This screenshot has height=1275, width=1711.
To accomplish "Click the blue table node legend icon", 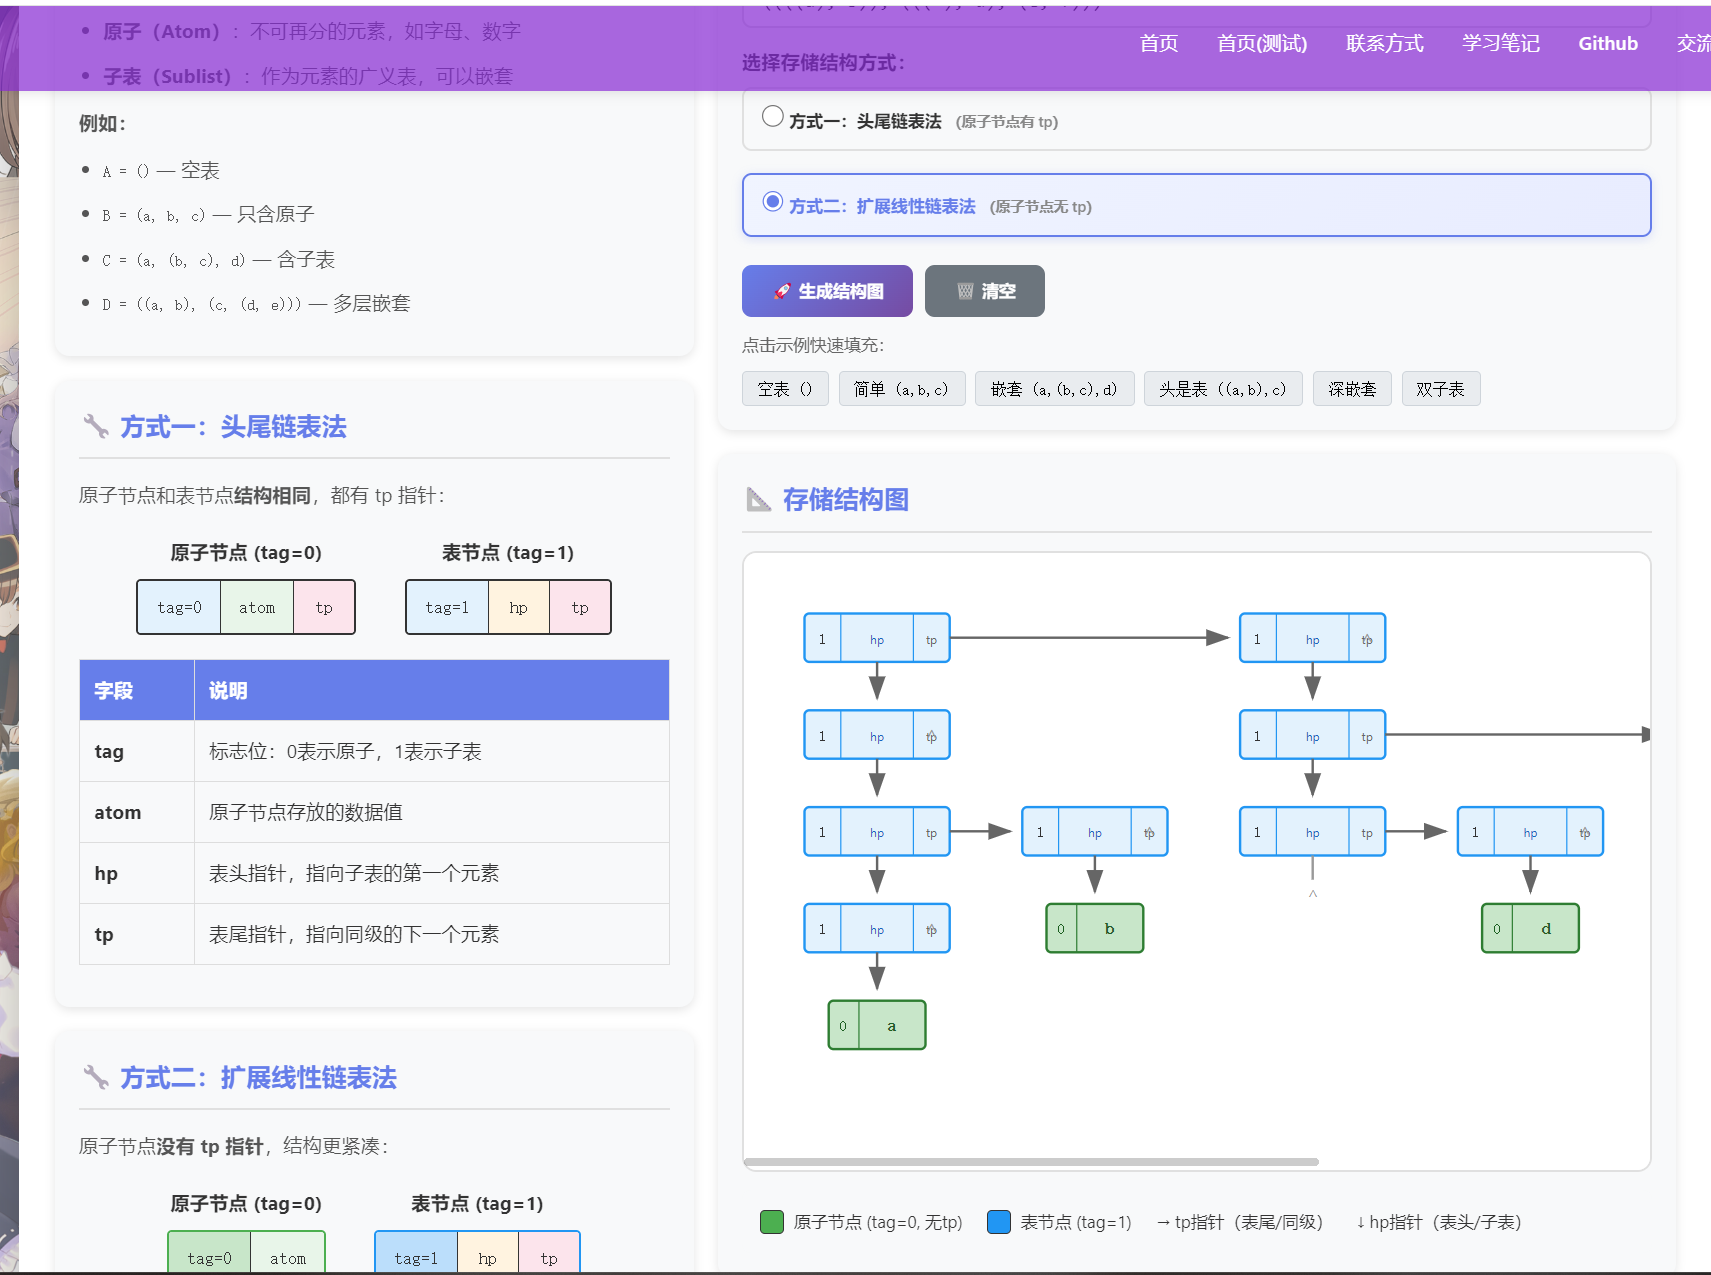I will [x=999, y=1222].
